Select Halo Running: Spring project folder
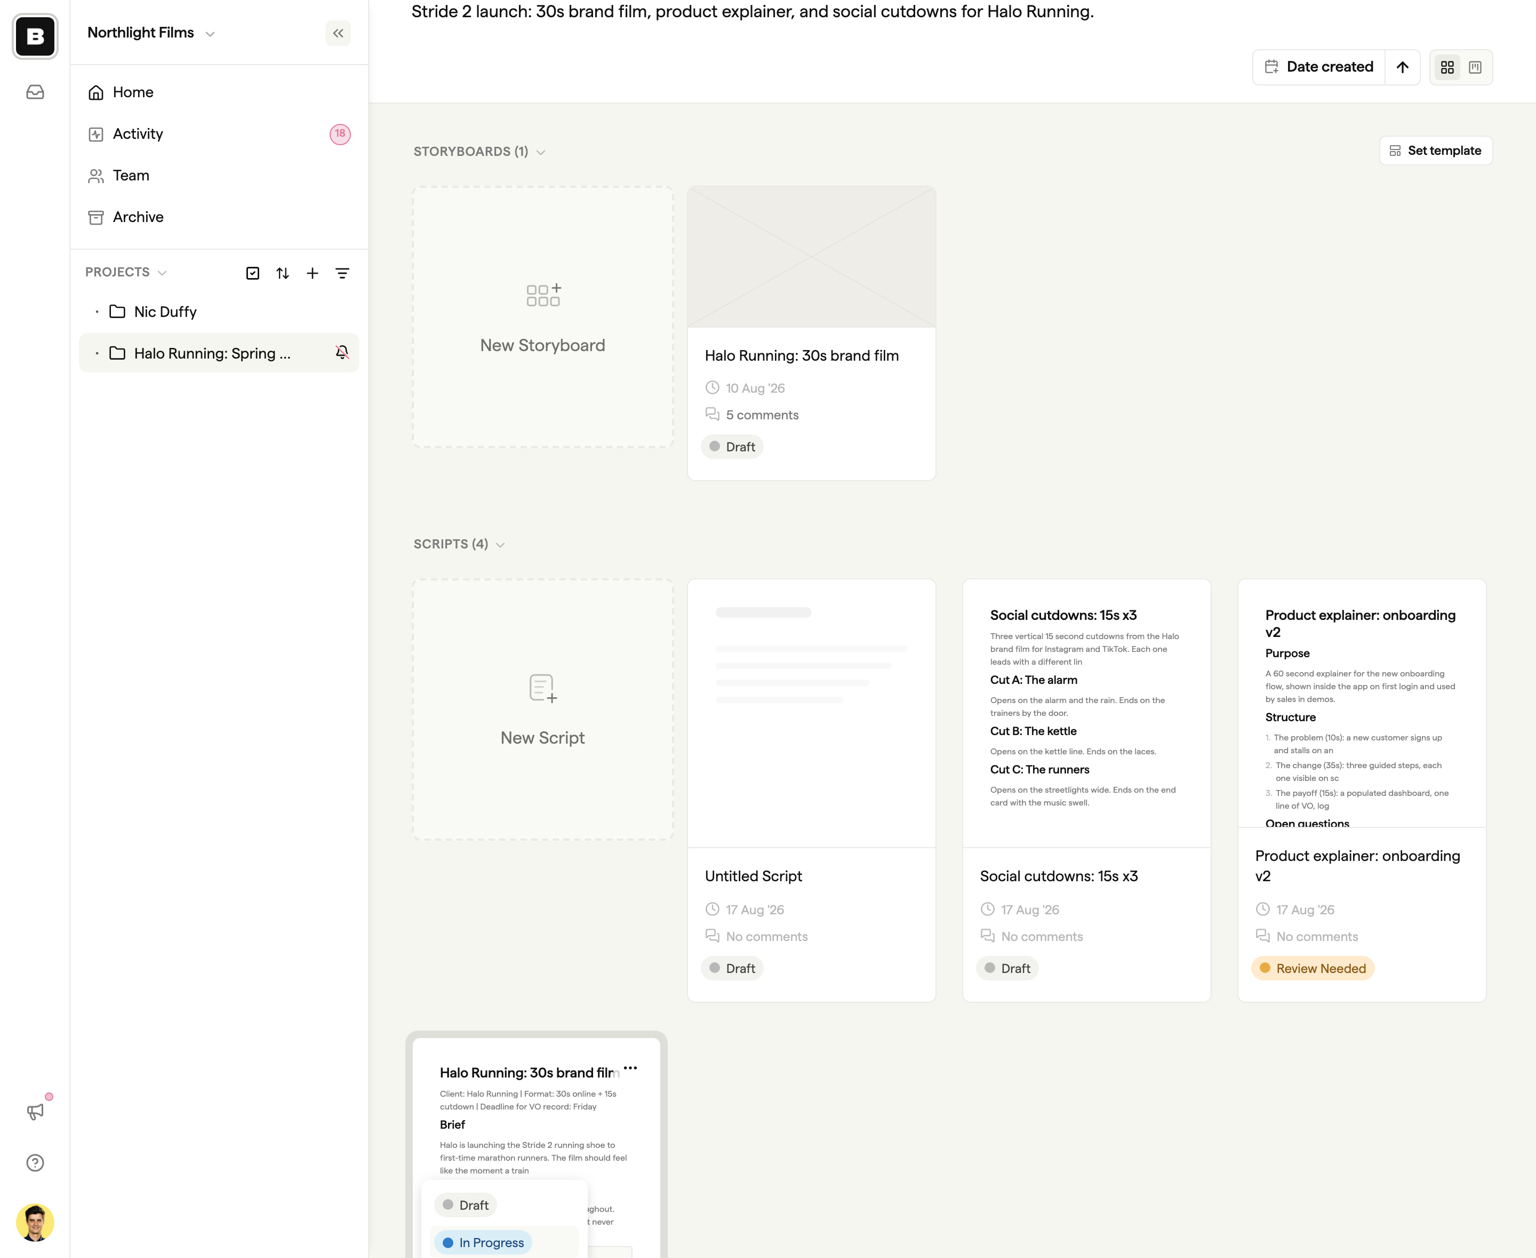The height and width of the screenshot is (1258, 1536). (x=219, y=353)
